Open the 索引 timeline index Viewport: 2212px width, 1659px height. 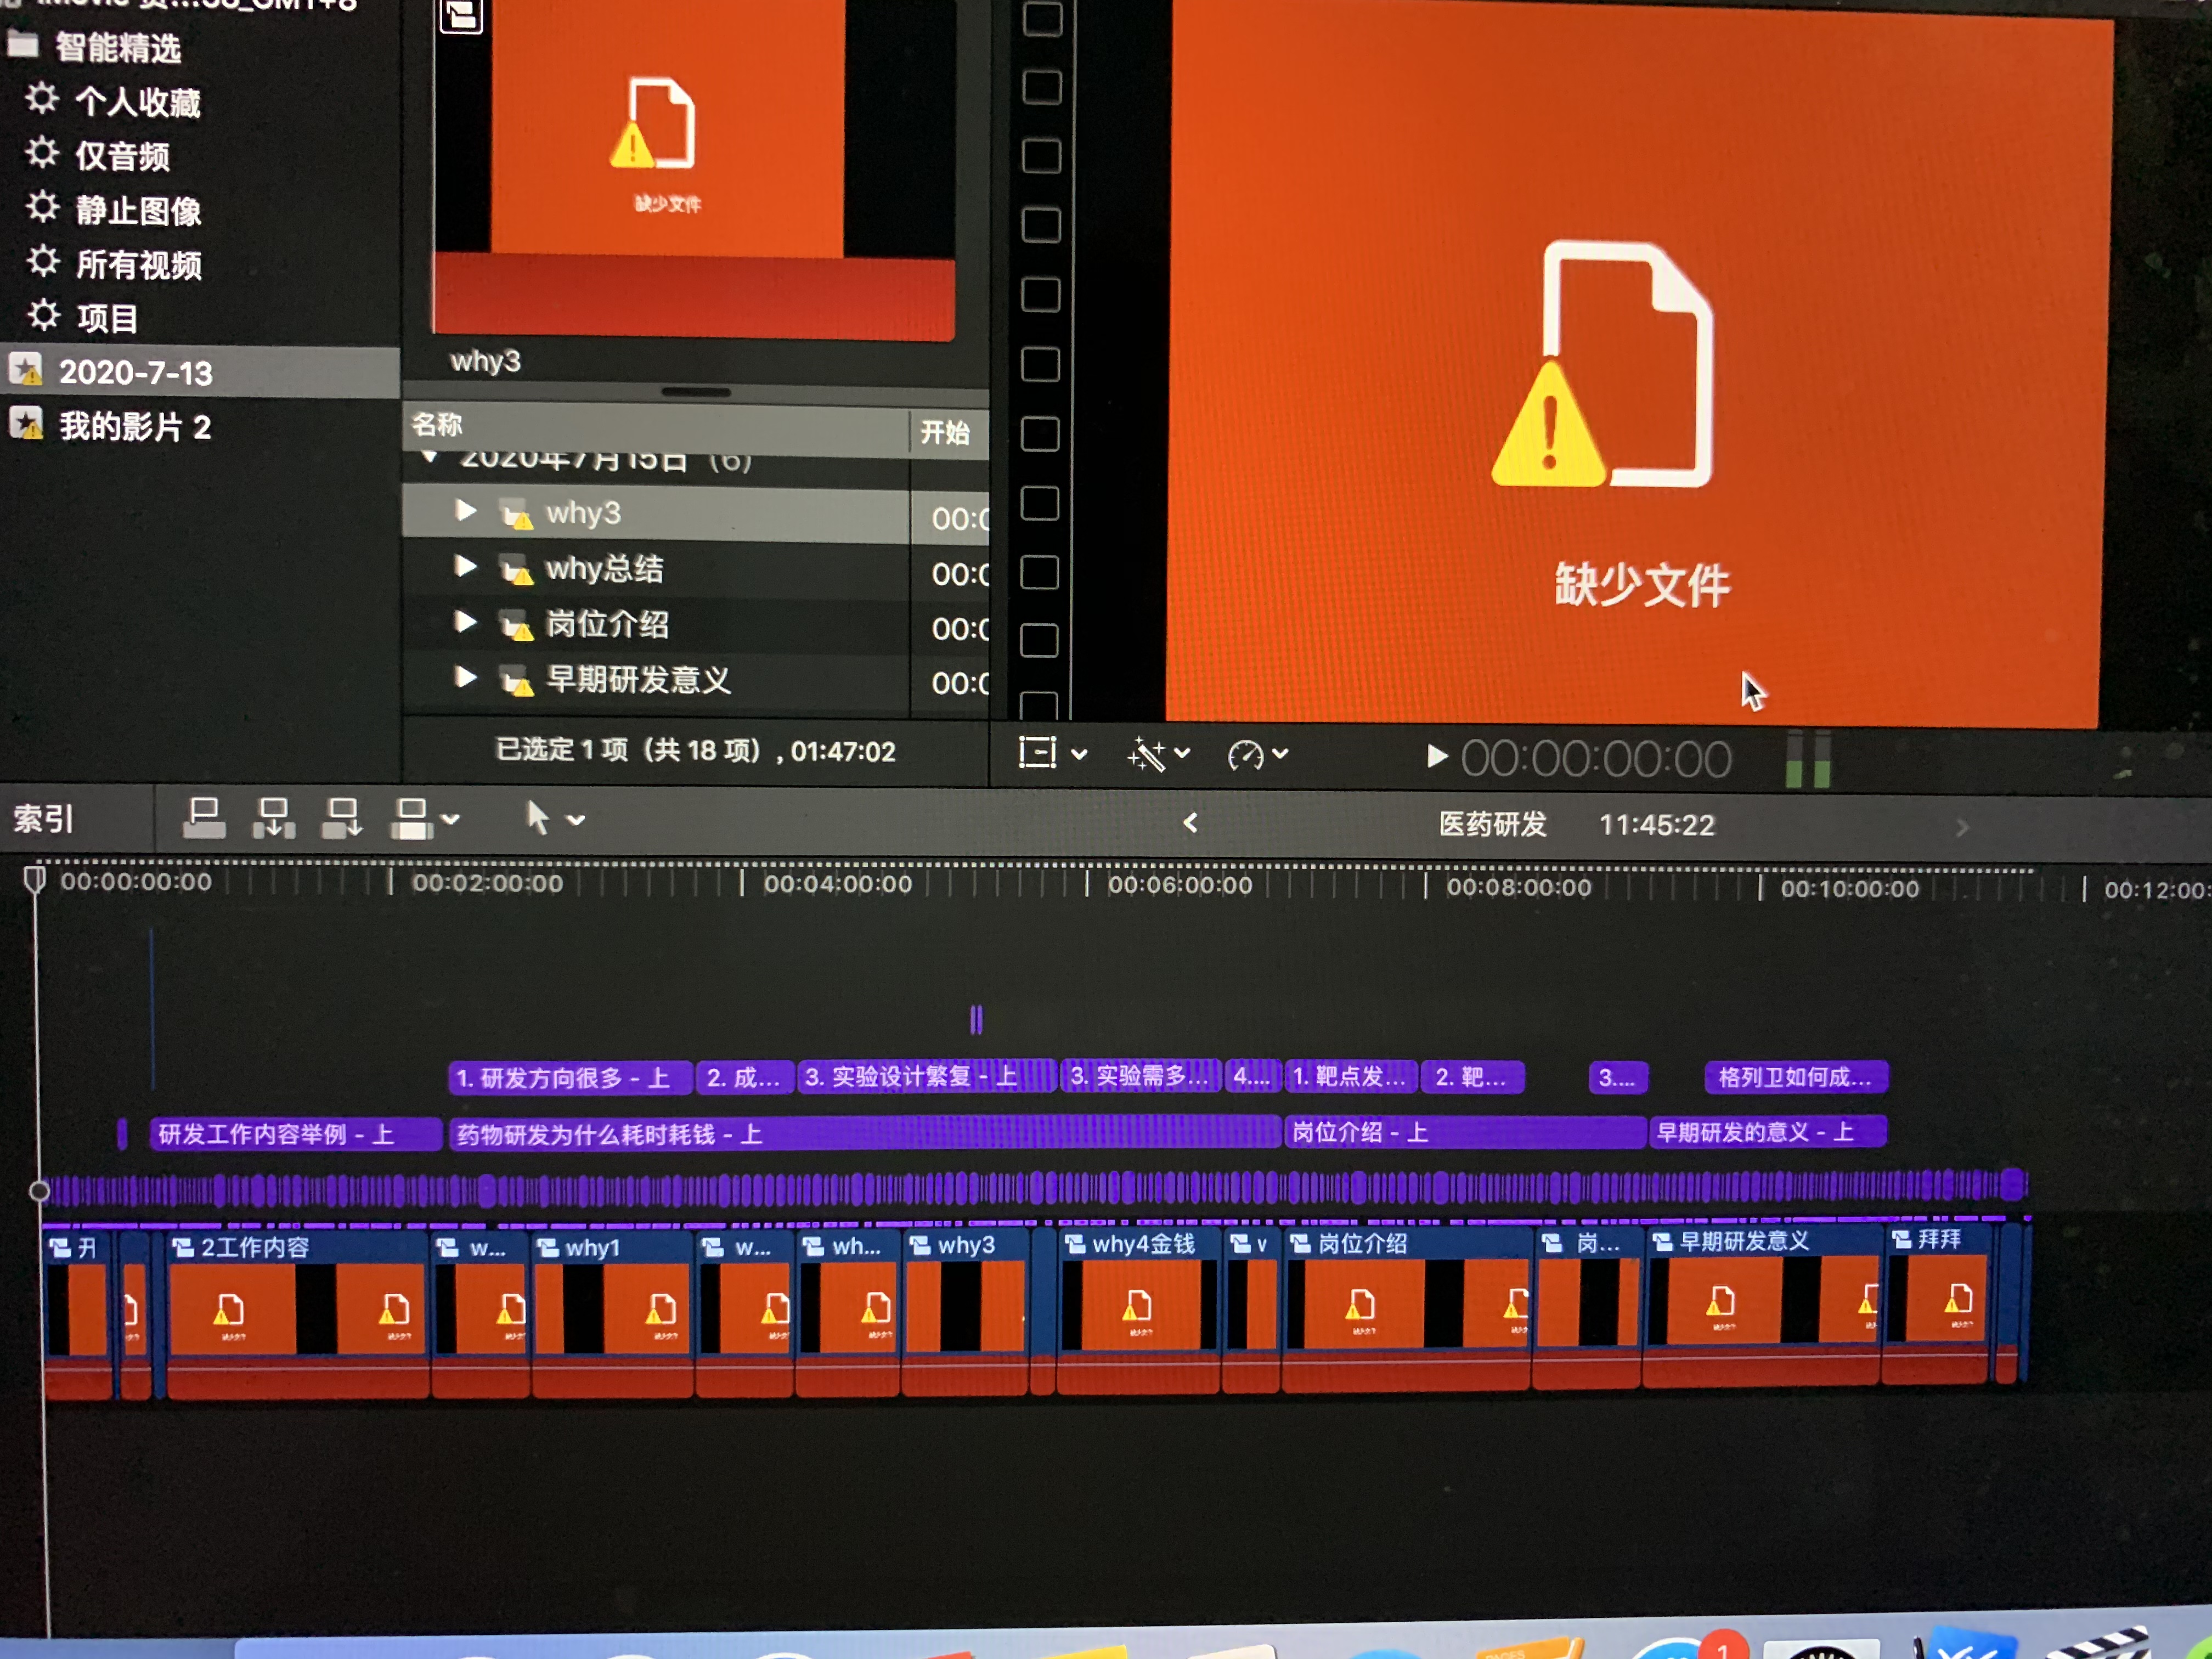coord(43,819)
